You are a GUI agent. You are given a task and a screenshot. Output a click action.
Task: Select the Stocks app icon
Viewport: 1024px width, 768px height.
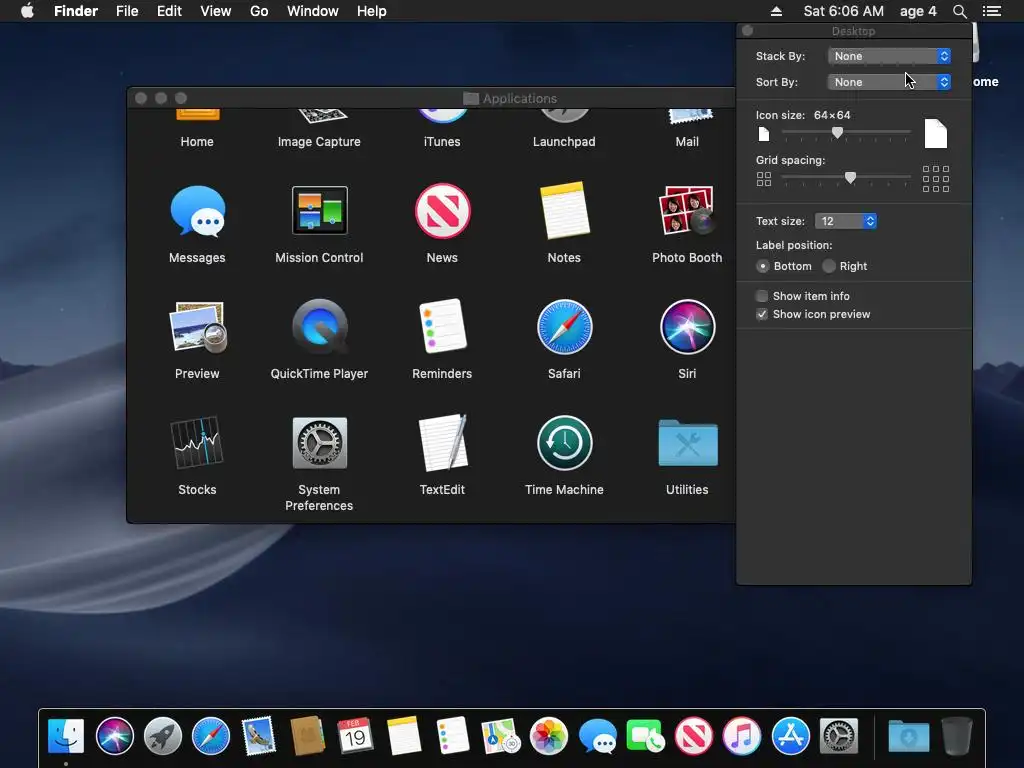(197, 442)
